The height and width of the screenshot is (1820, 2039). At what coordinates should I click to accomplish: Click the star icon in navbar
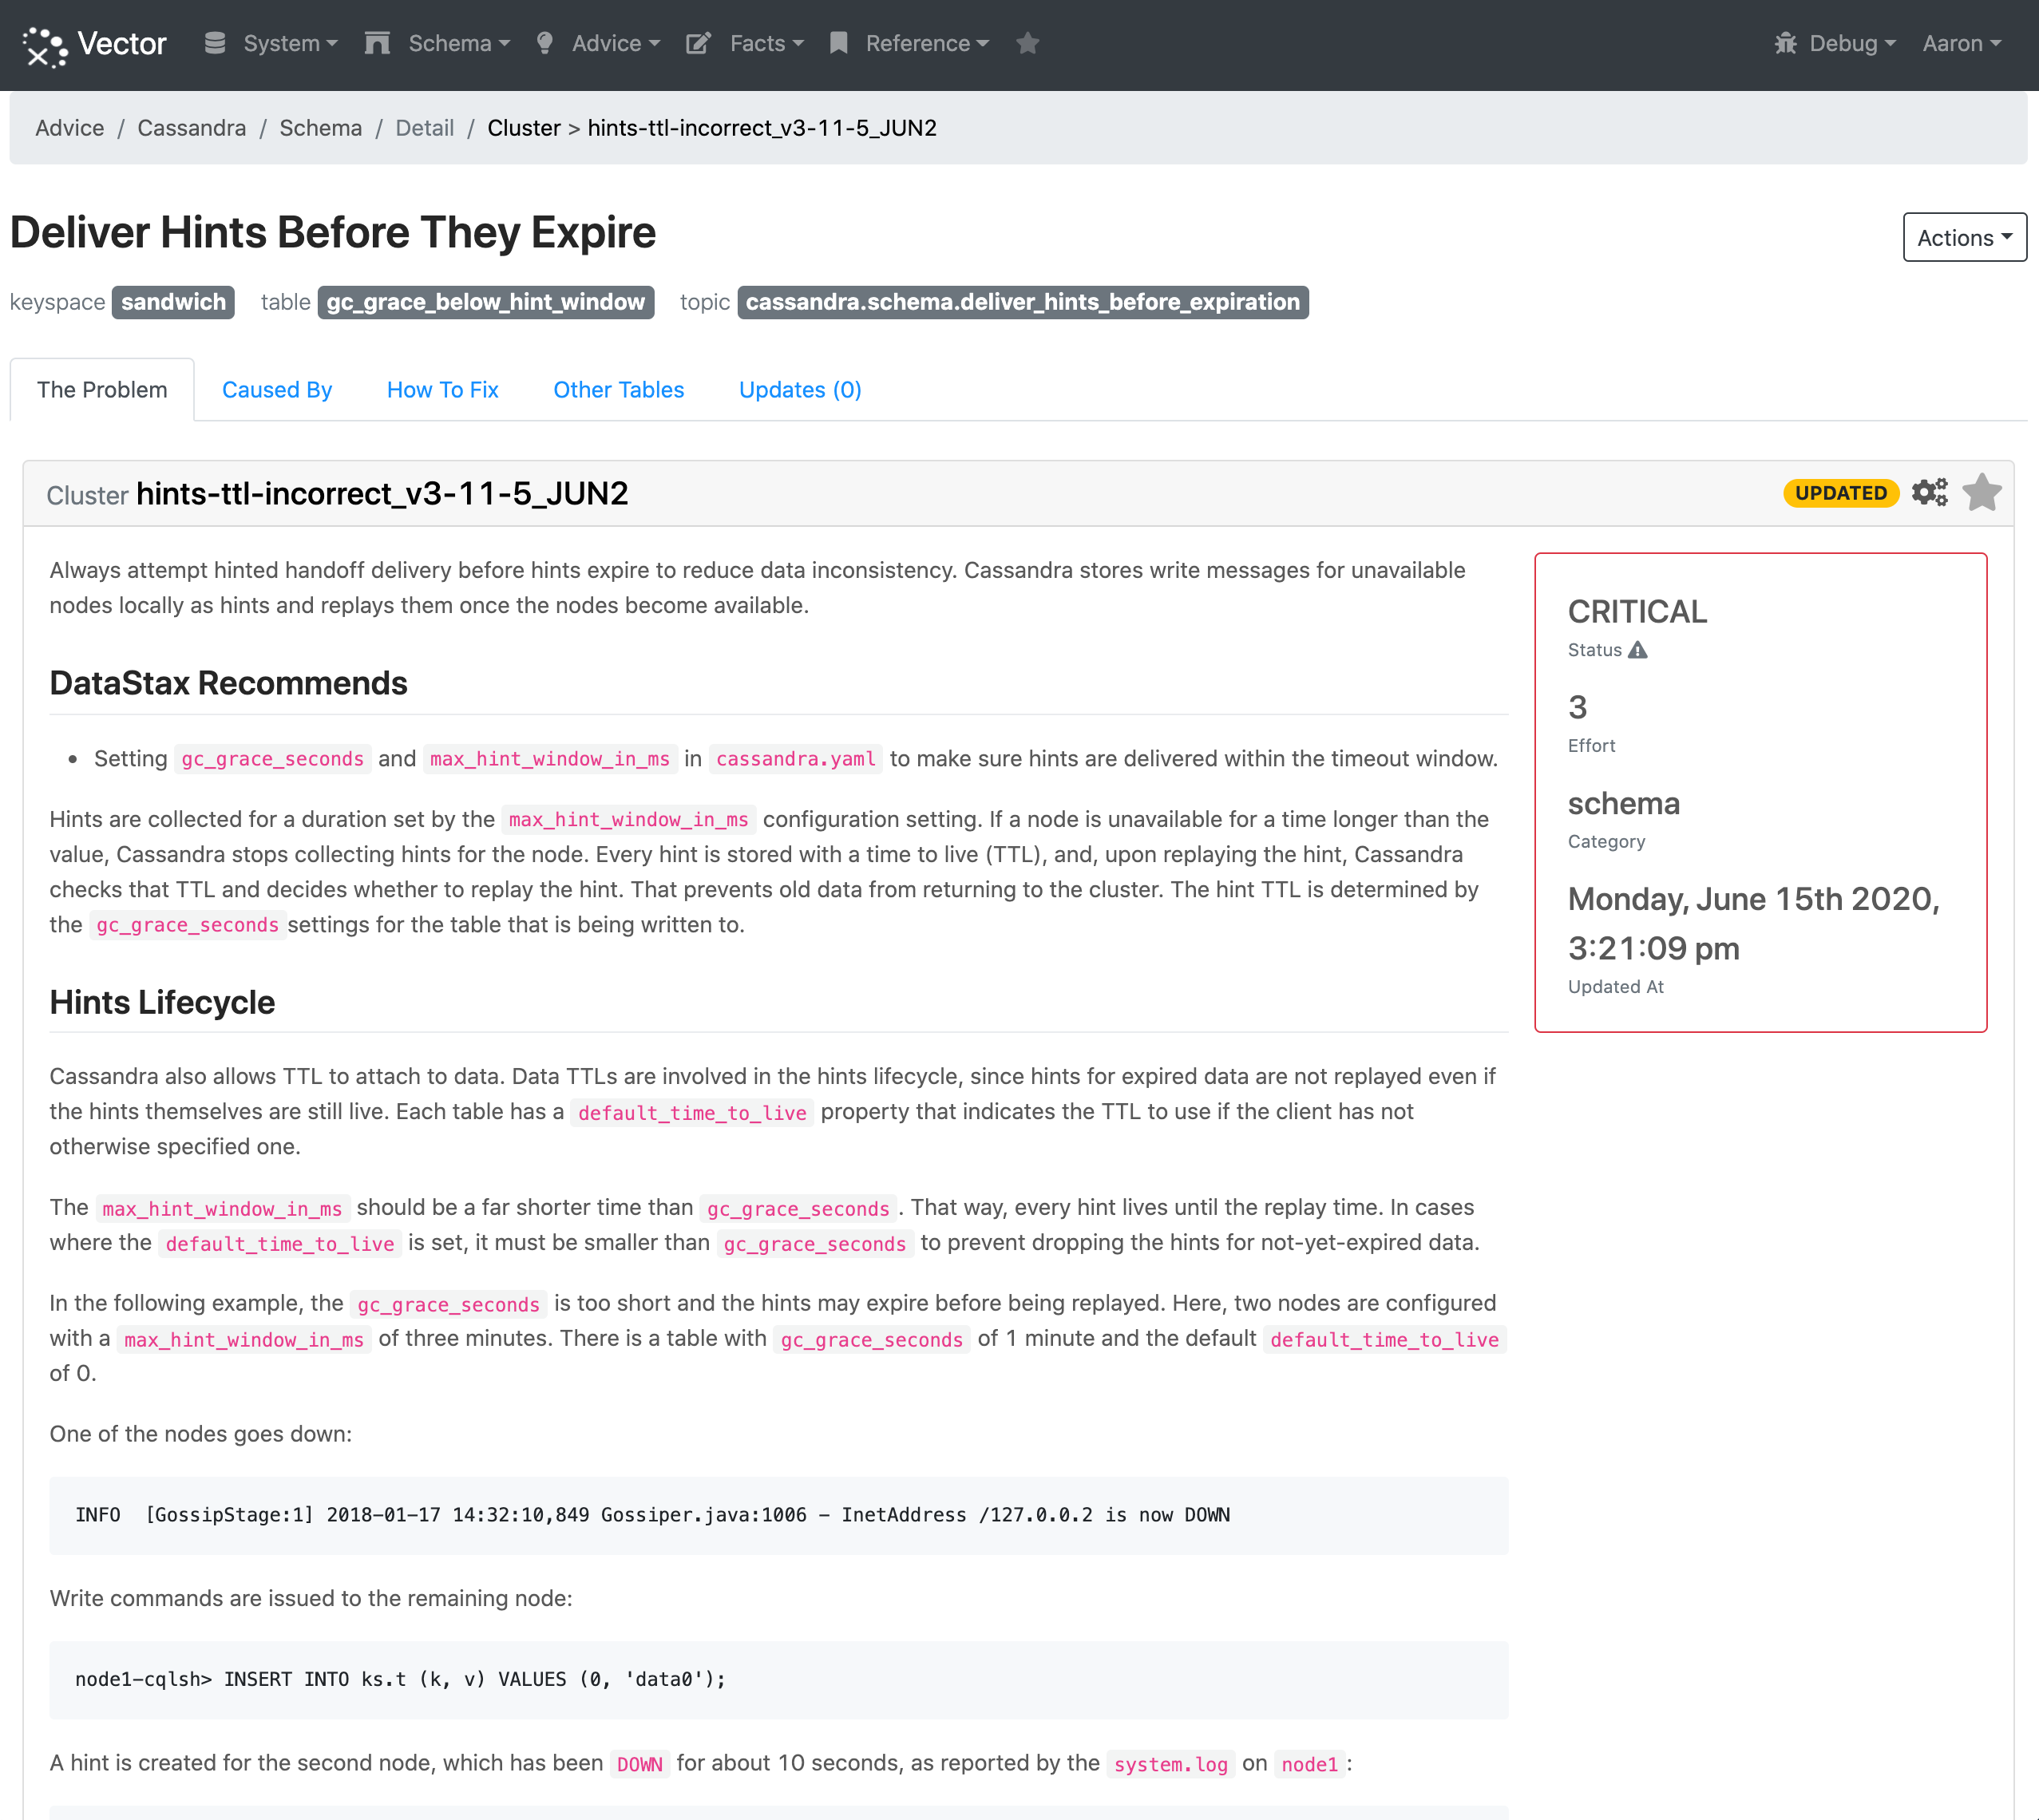(x=1027, y=43)
